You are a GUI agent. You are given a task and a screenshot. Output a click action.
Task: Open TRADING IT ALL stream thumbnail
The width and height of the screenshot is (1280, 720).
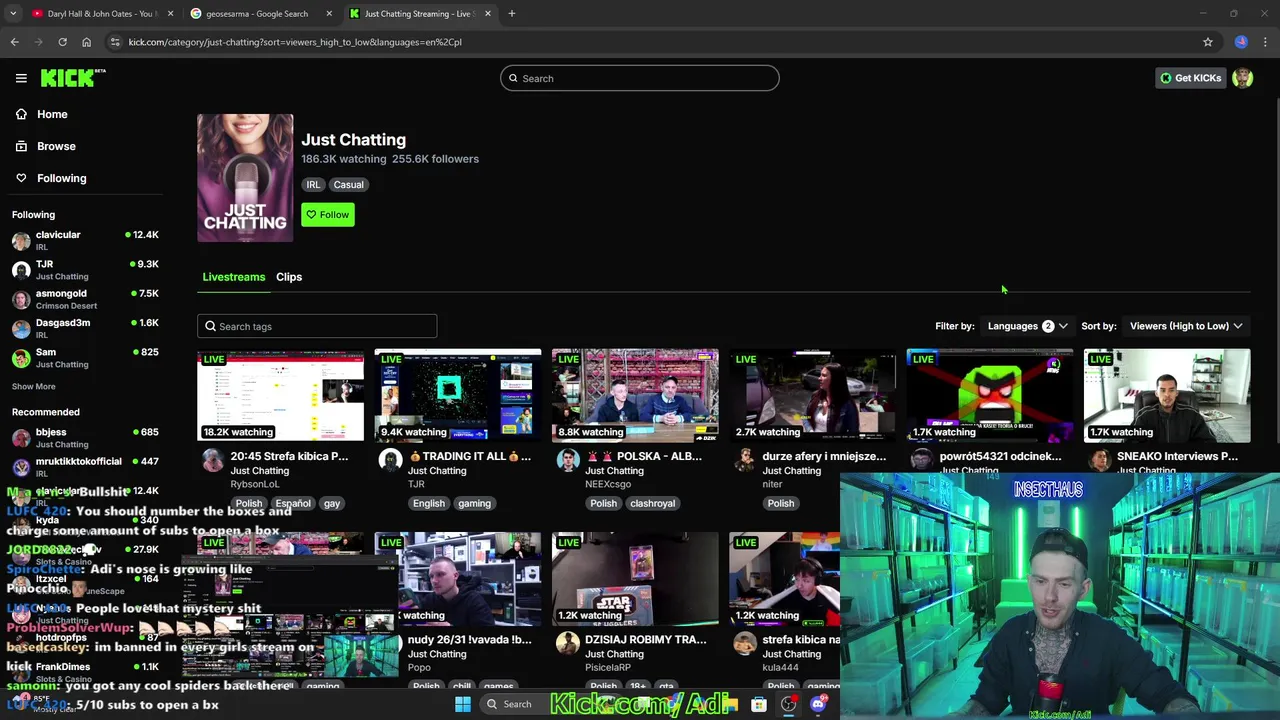point(458,395)
